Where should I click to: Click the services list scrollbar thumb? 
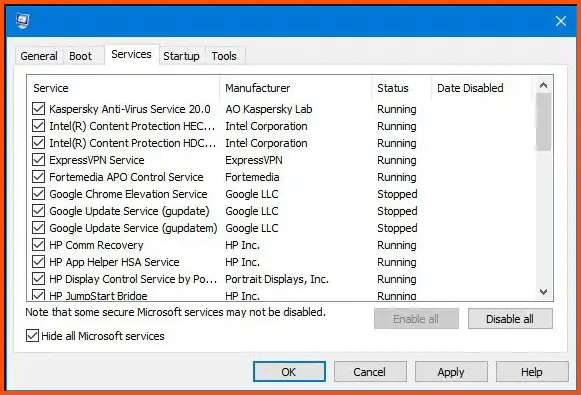pyautogui.click(x=543, y=122)
